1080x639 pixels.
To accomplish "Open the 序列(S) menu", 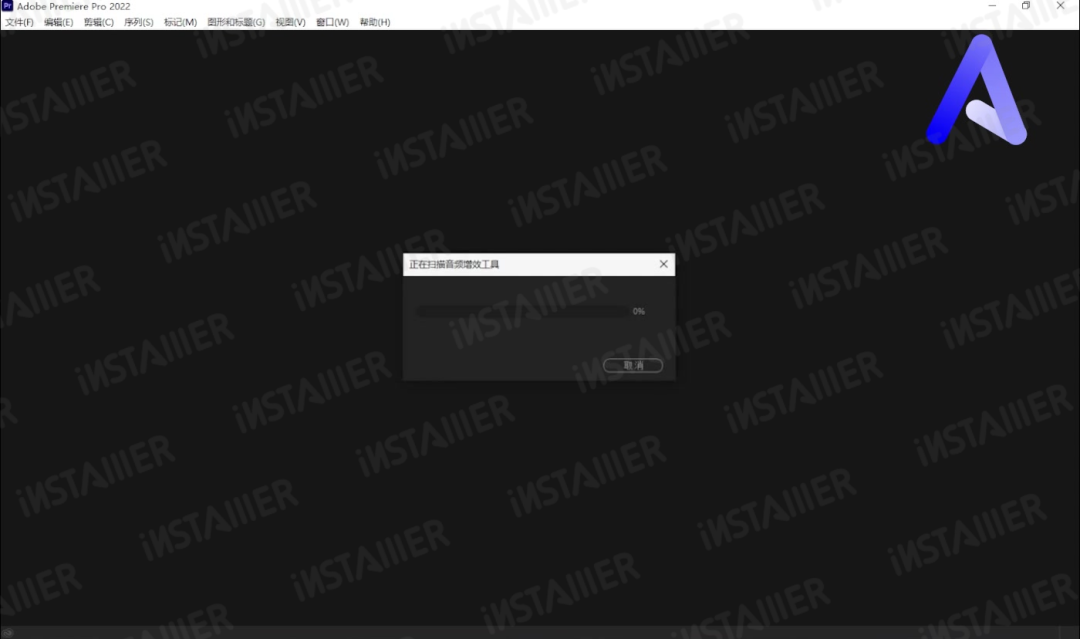I will pyautogui.click(x=138, y=22).
